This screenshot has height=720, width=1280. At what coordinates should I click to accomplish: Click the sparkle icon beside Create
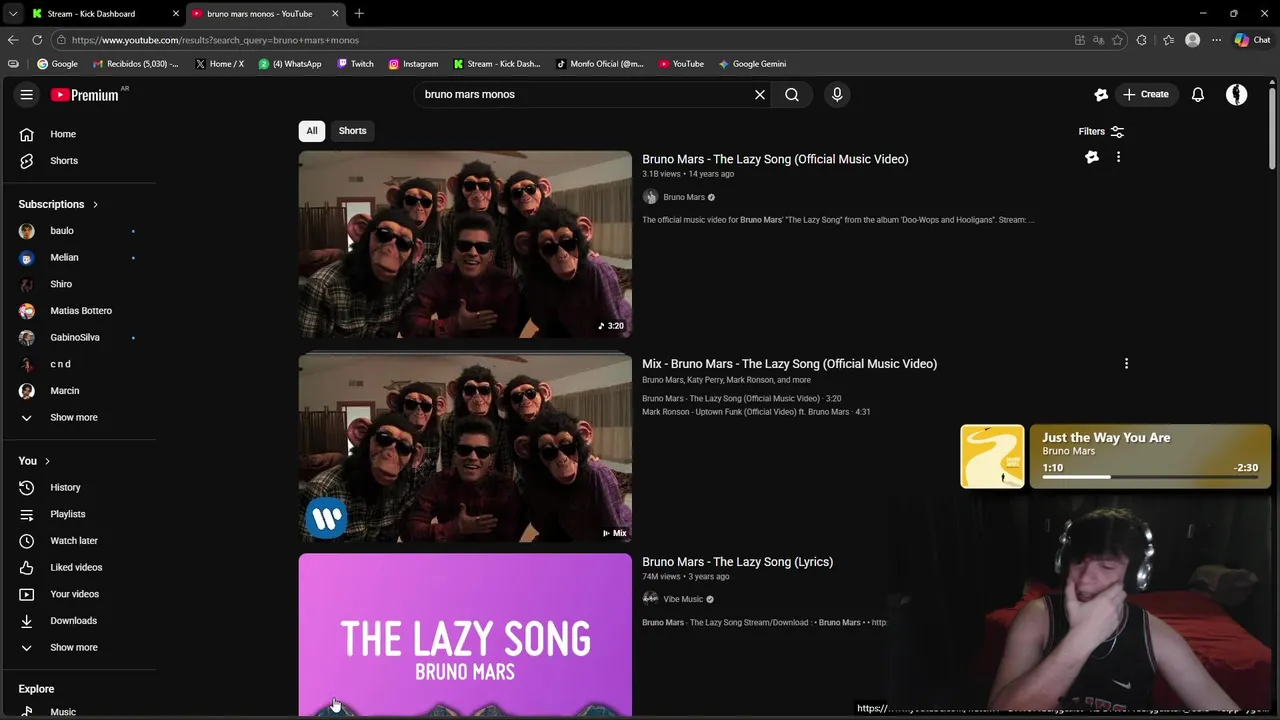tap(1101, 94)
